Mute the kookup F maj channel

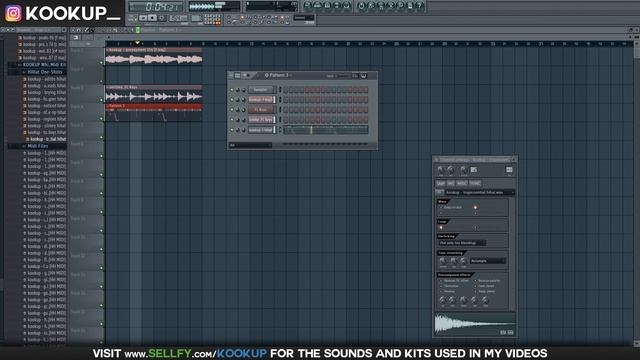point(232,100)
